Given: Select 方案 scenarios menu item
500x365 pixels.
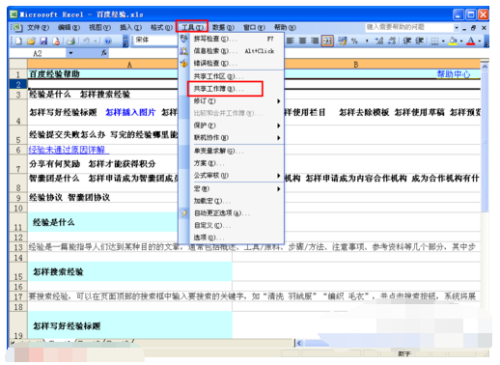Looking at the screenshot, I should click(232, 163).
